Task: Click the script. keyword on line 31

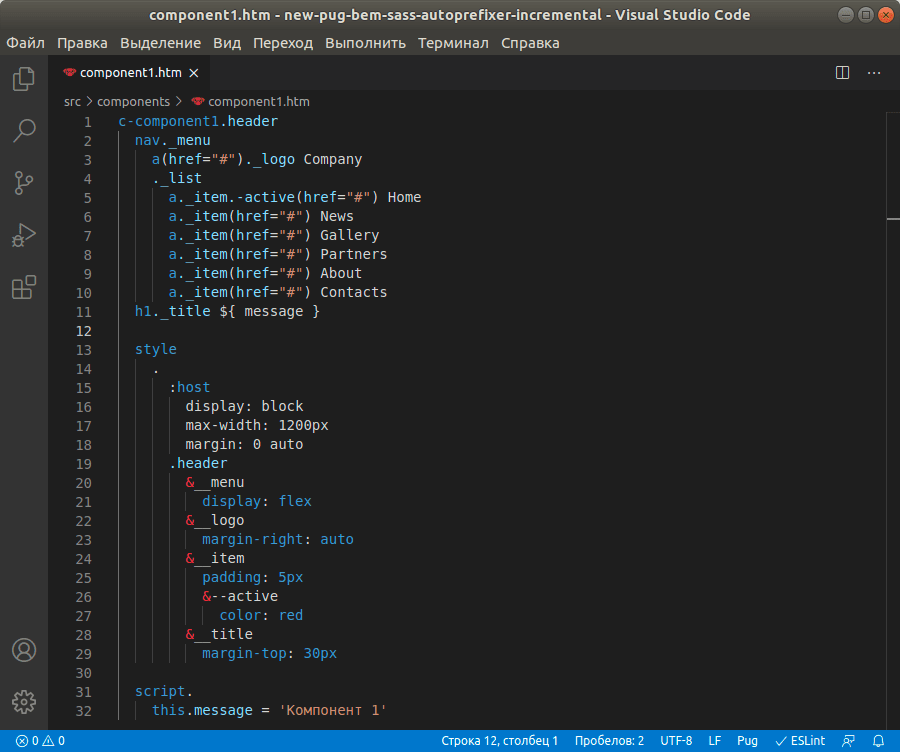Action: (164, 691)
